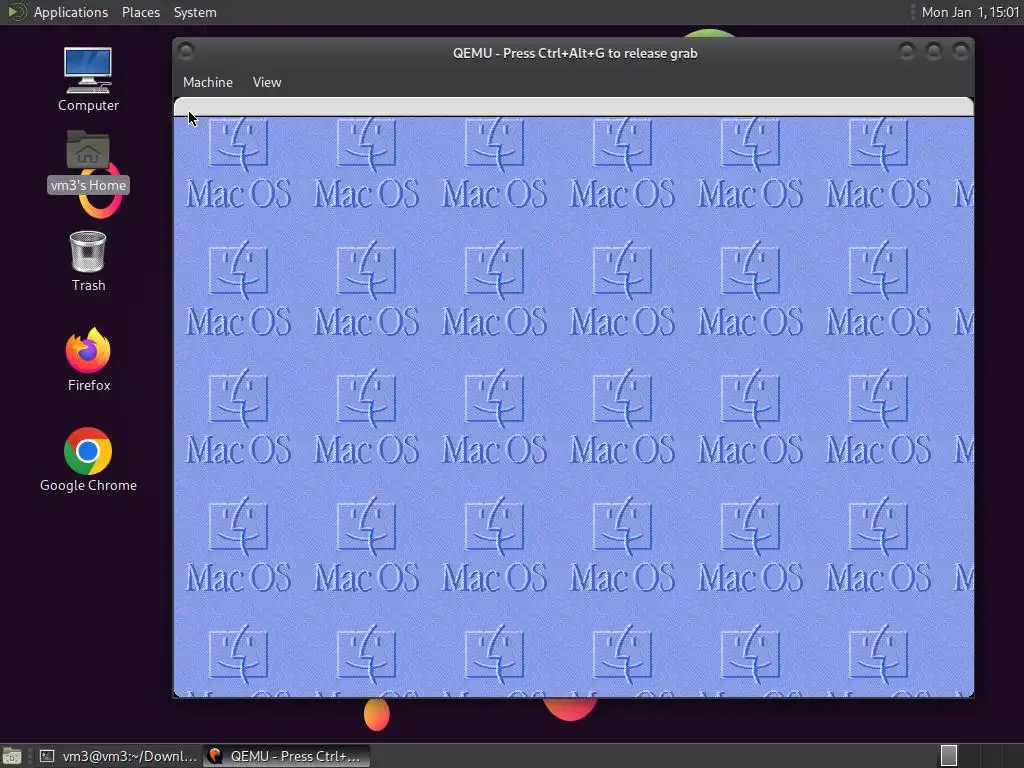Launch Firefox from the desktop icon

[x=88, y=350]
